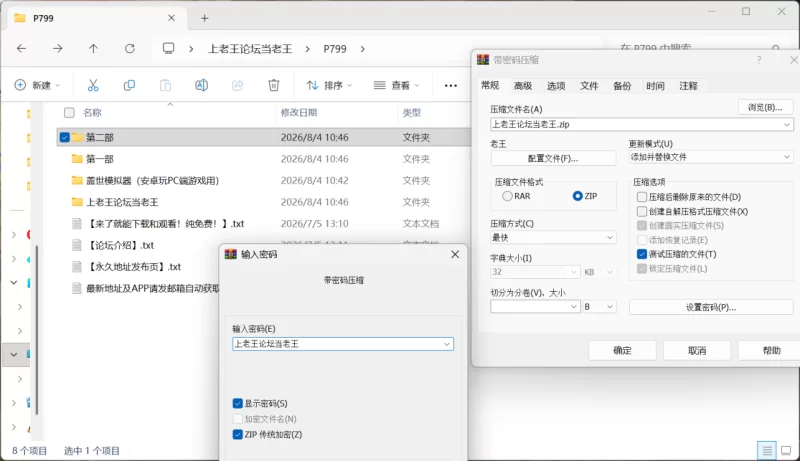Screen dimensions: 800x461
Task: Toggle 测试压缩的文件 checkbox
Action: point(642,254)
